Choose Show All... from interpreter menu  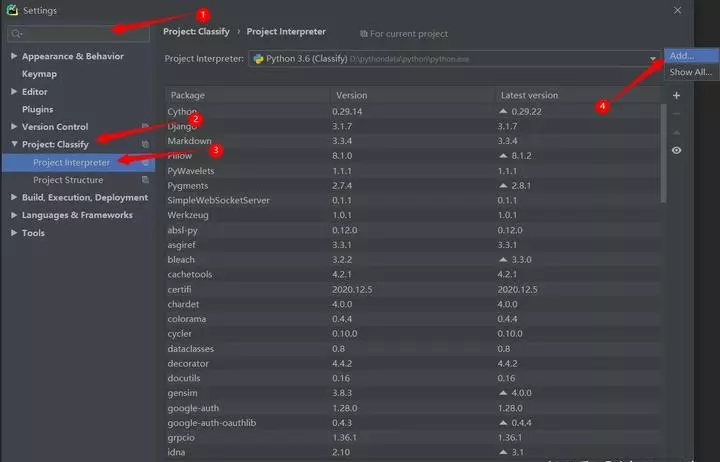pyautogui.click(x=691, y=72)
